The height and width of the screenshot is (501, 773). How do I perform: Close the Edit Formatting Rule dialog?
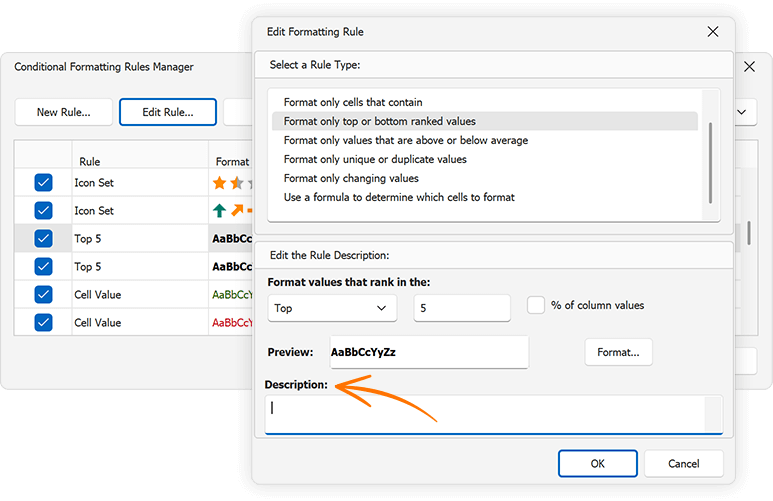click(713, 32)
